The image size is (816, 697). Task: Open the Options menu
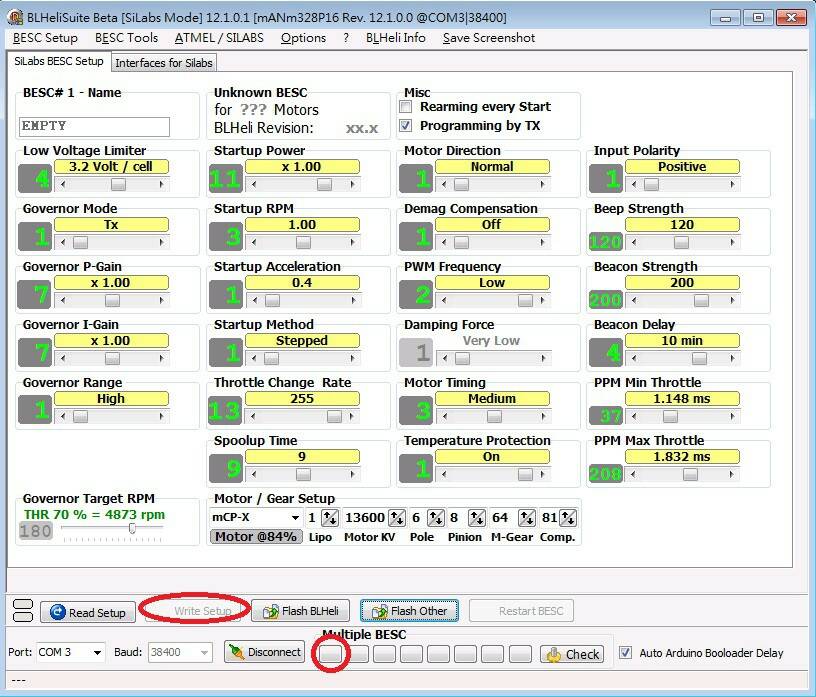coord(303,38)
